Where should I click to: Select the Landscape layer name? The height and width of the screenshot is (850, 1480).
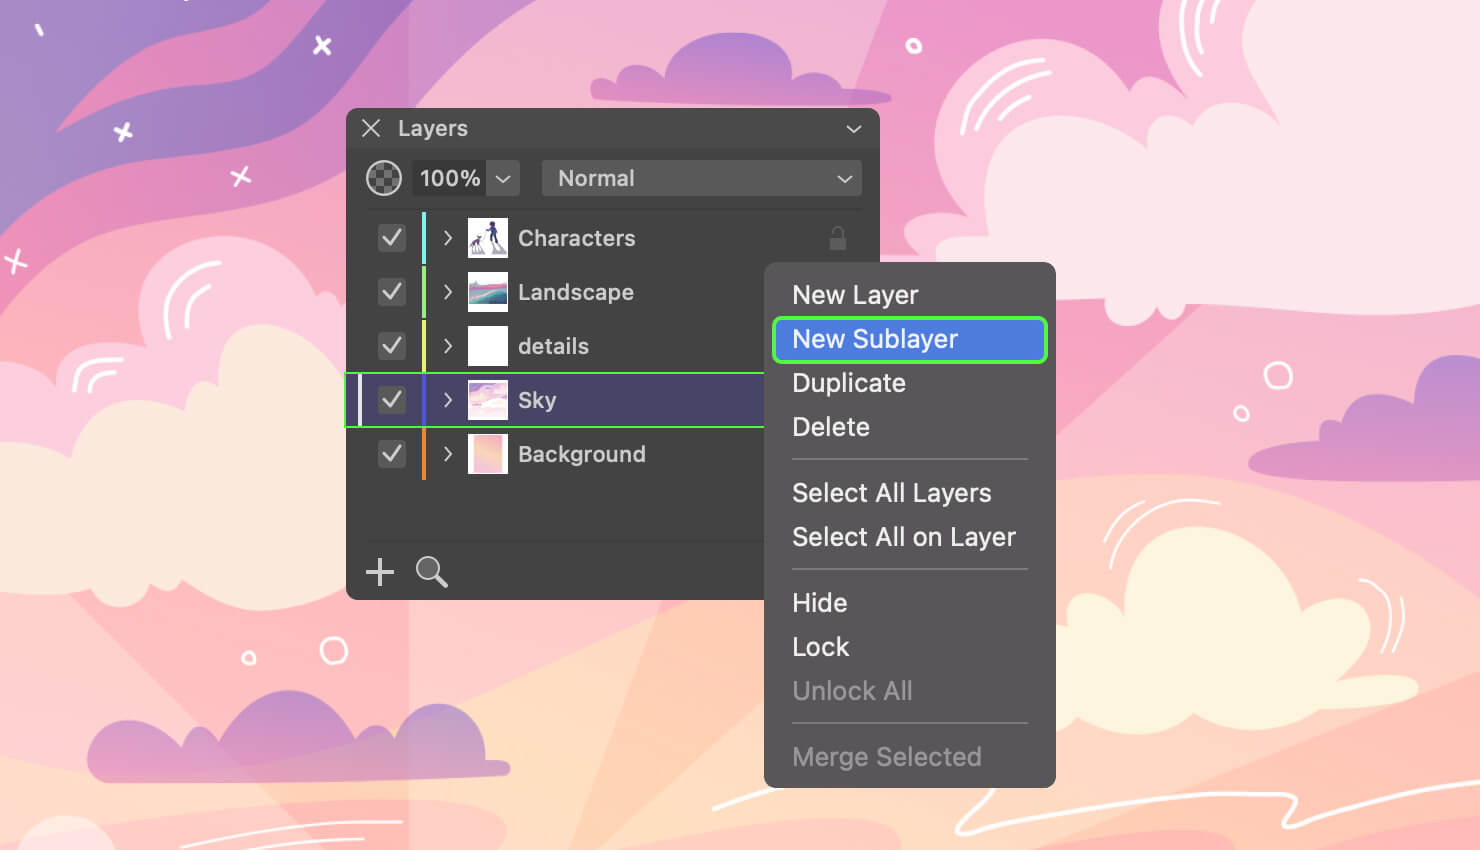tap(576, 292)
